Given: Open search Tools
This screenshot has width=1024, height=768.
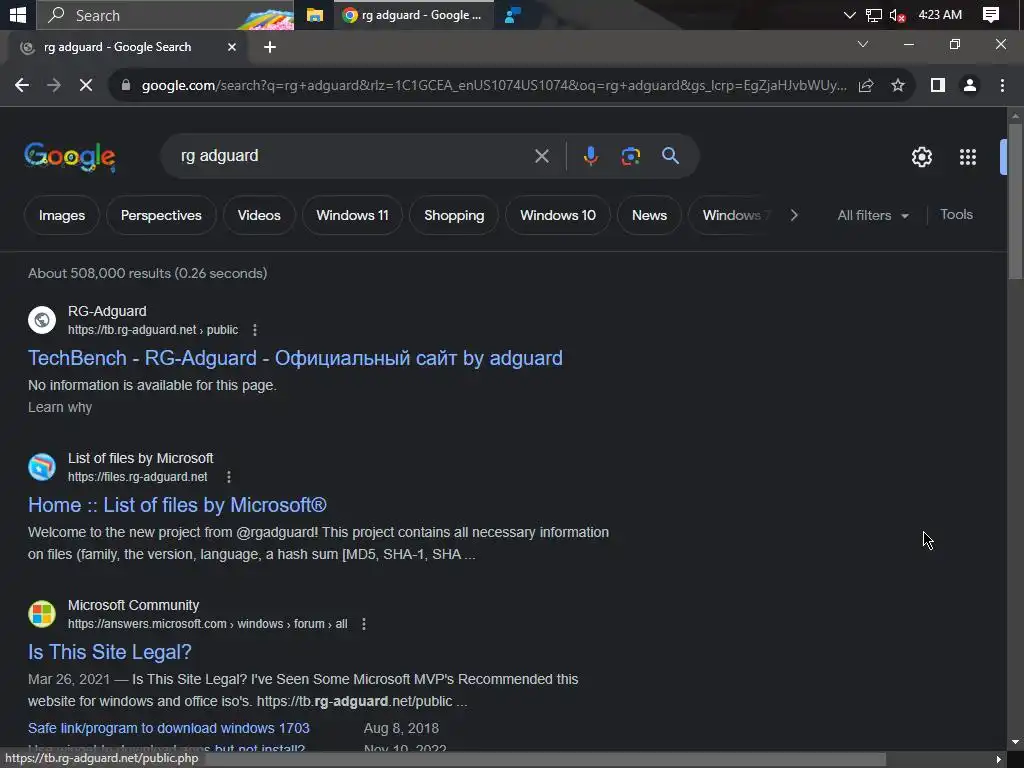Looking at the screenshot, I should [956, 214].
